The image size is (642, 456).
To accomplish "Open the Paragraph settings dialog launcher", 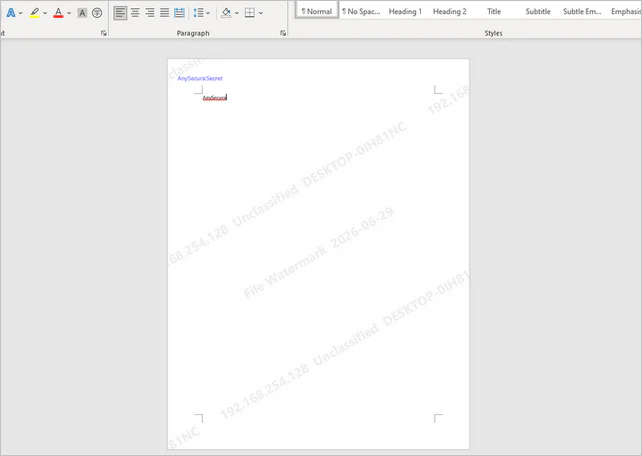I will click(x=283, y=33).
